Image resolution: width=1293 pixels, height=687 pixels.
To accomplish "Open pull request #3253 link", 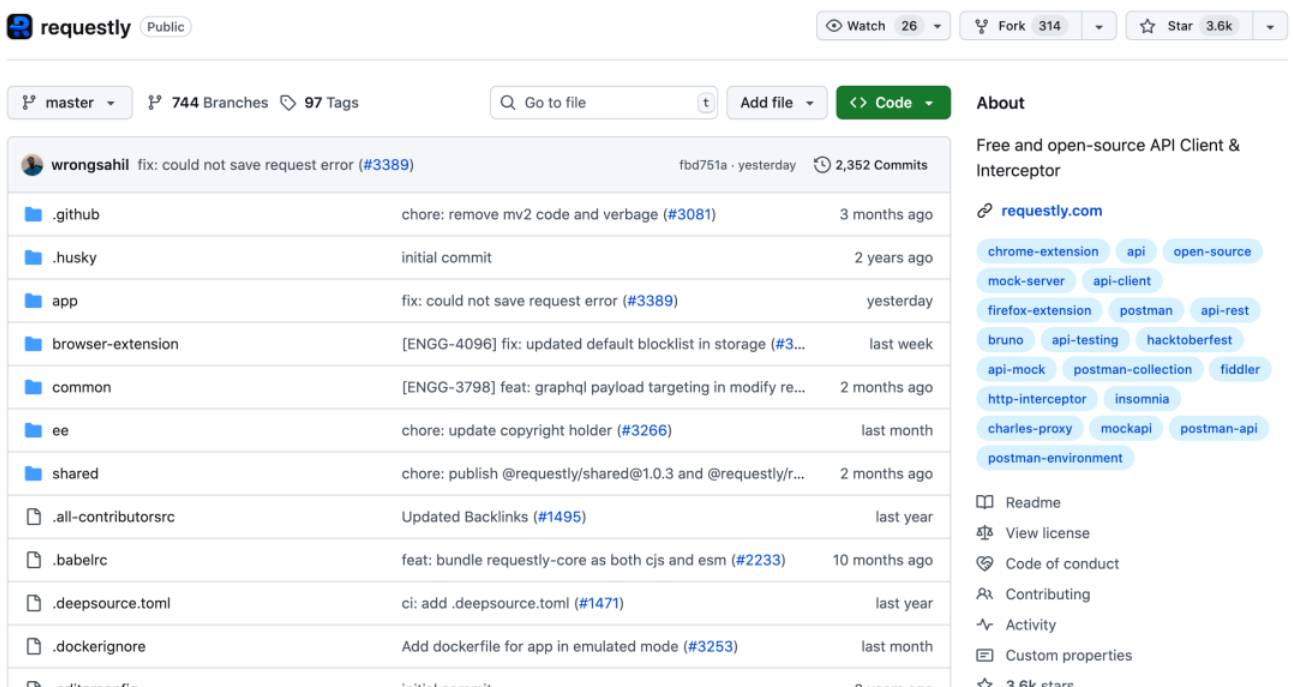I will coord(710,646).
